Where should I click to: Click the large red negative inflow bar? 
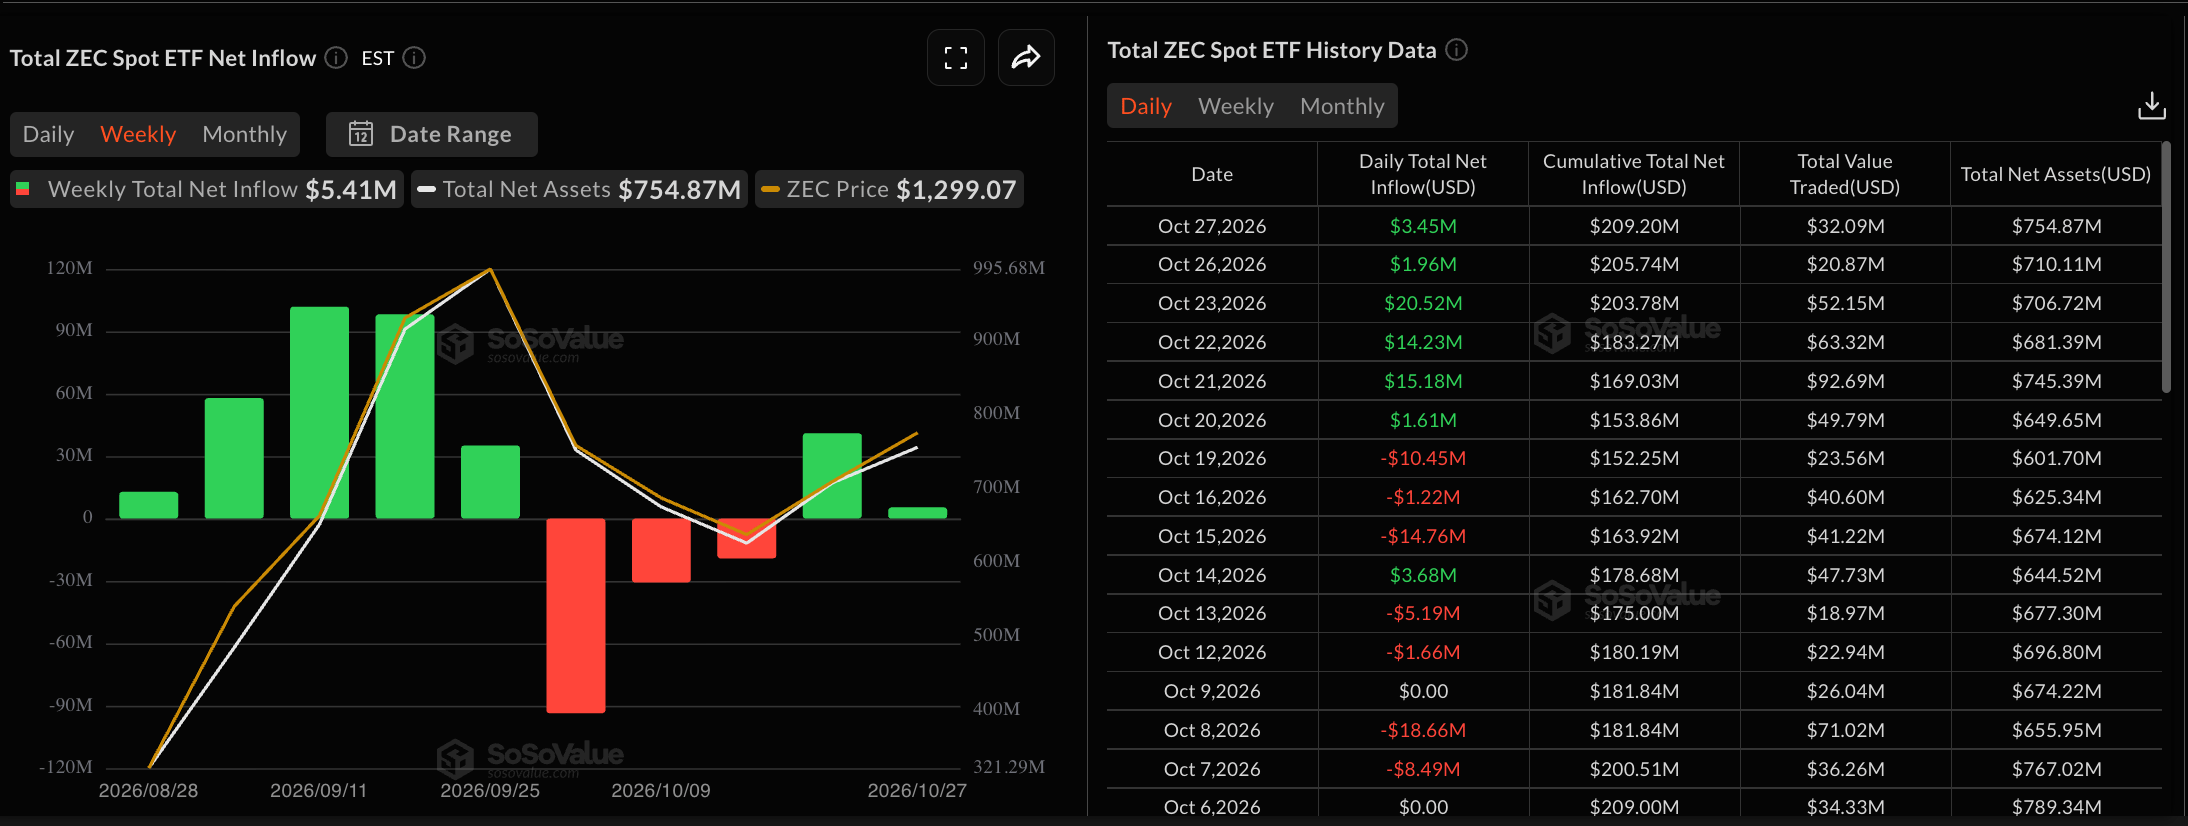coord(576,615)
